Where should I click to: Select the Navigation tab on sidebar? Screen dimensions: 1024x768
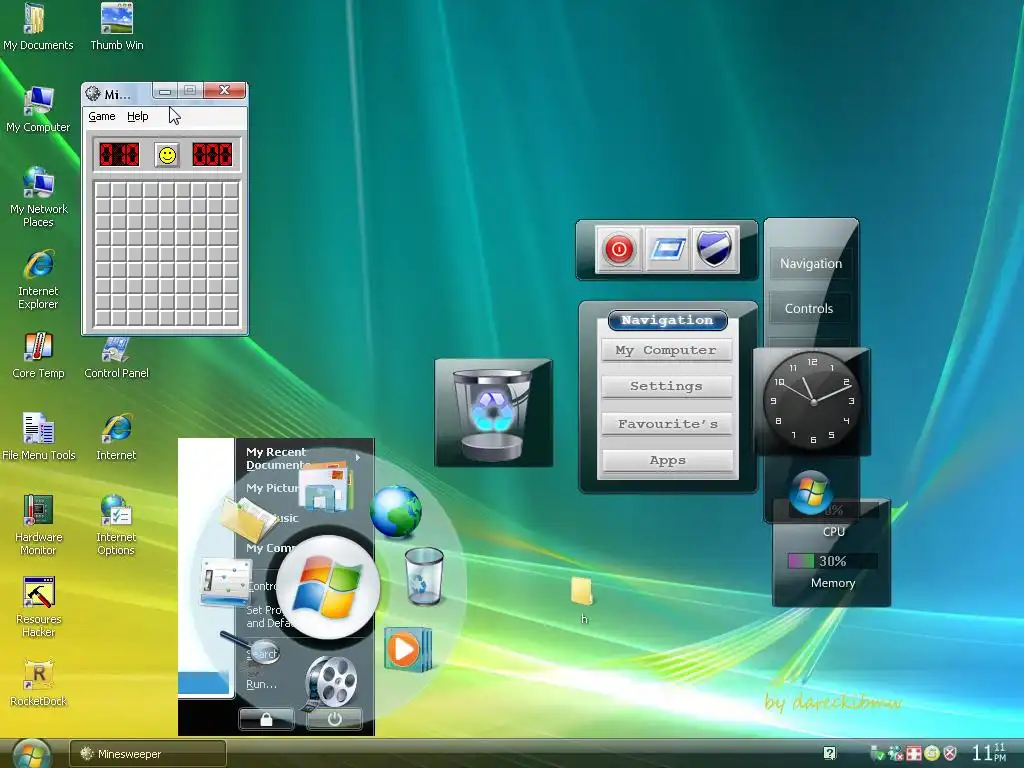click(810, 264)
